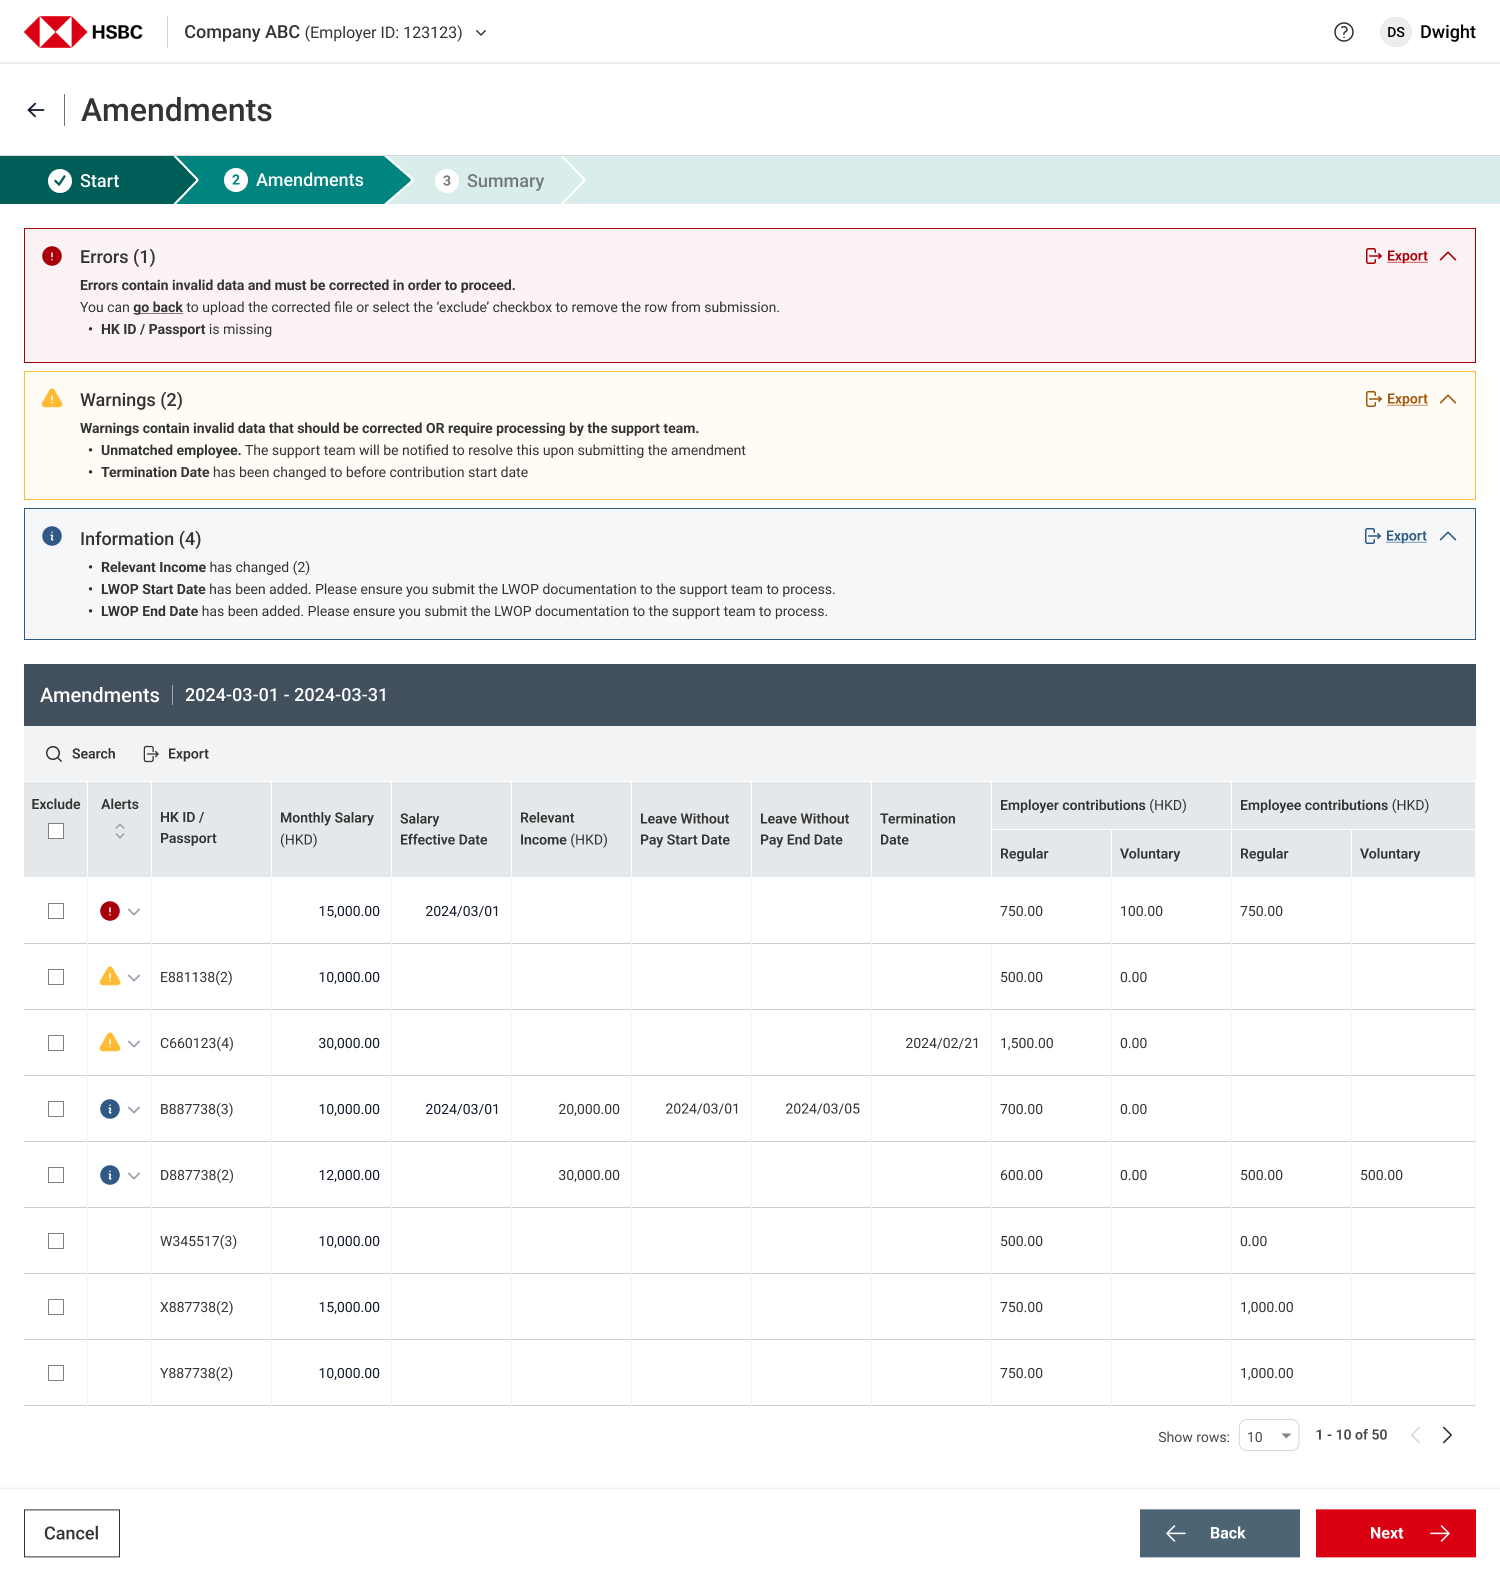1500x1579 pixels.
Task: Click the info alert icon for B887738(3)
Action: click(110, 1109)
